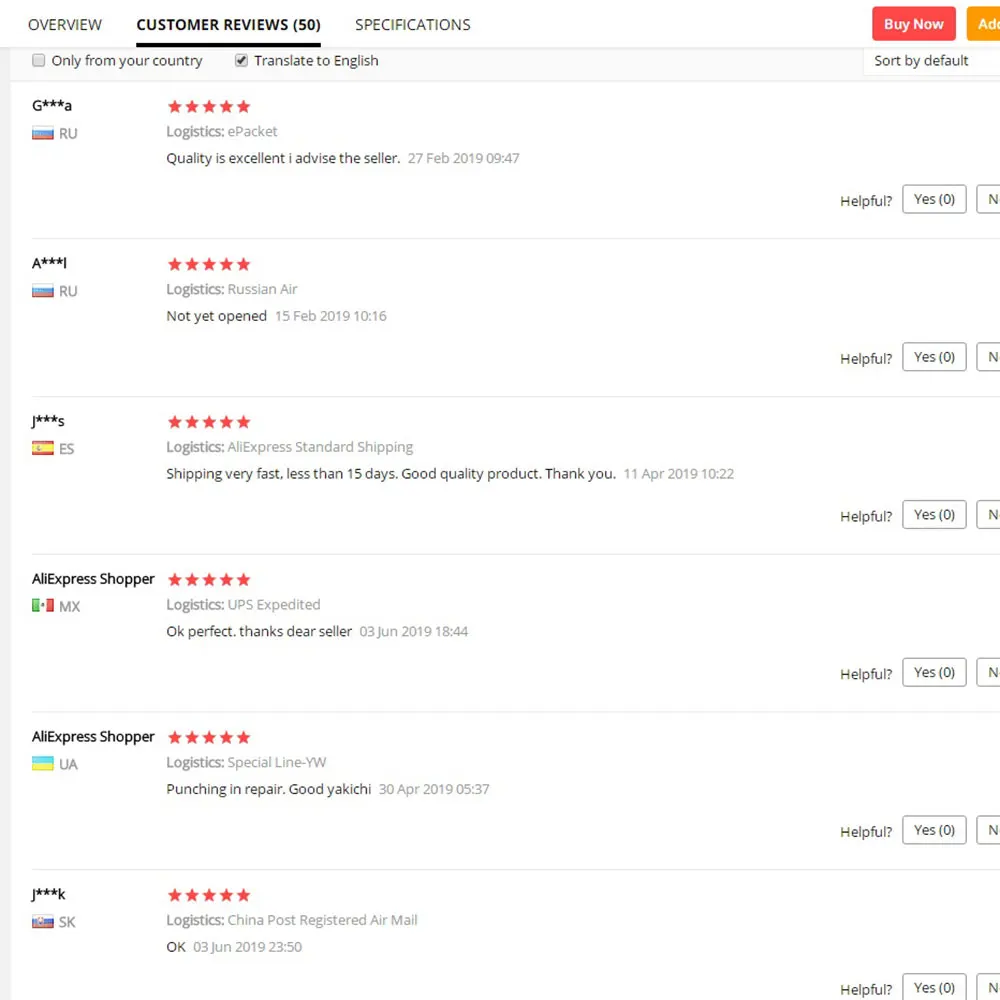Switch to the Overview tab

(x=65, y=24)
